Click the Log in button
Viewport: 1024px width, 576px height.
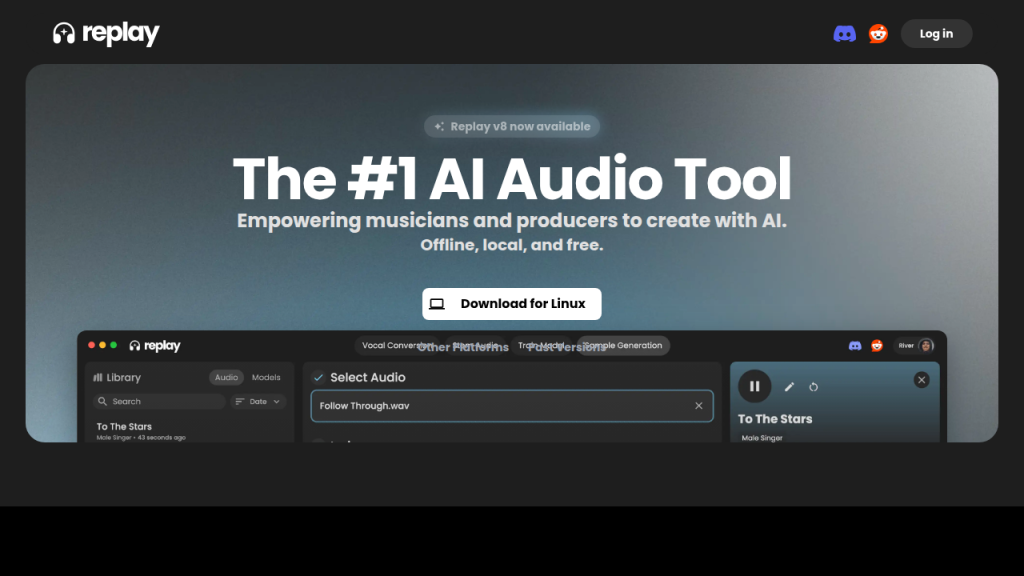click(936, 34)
